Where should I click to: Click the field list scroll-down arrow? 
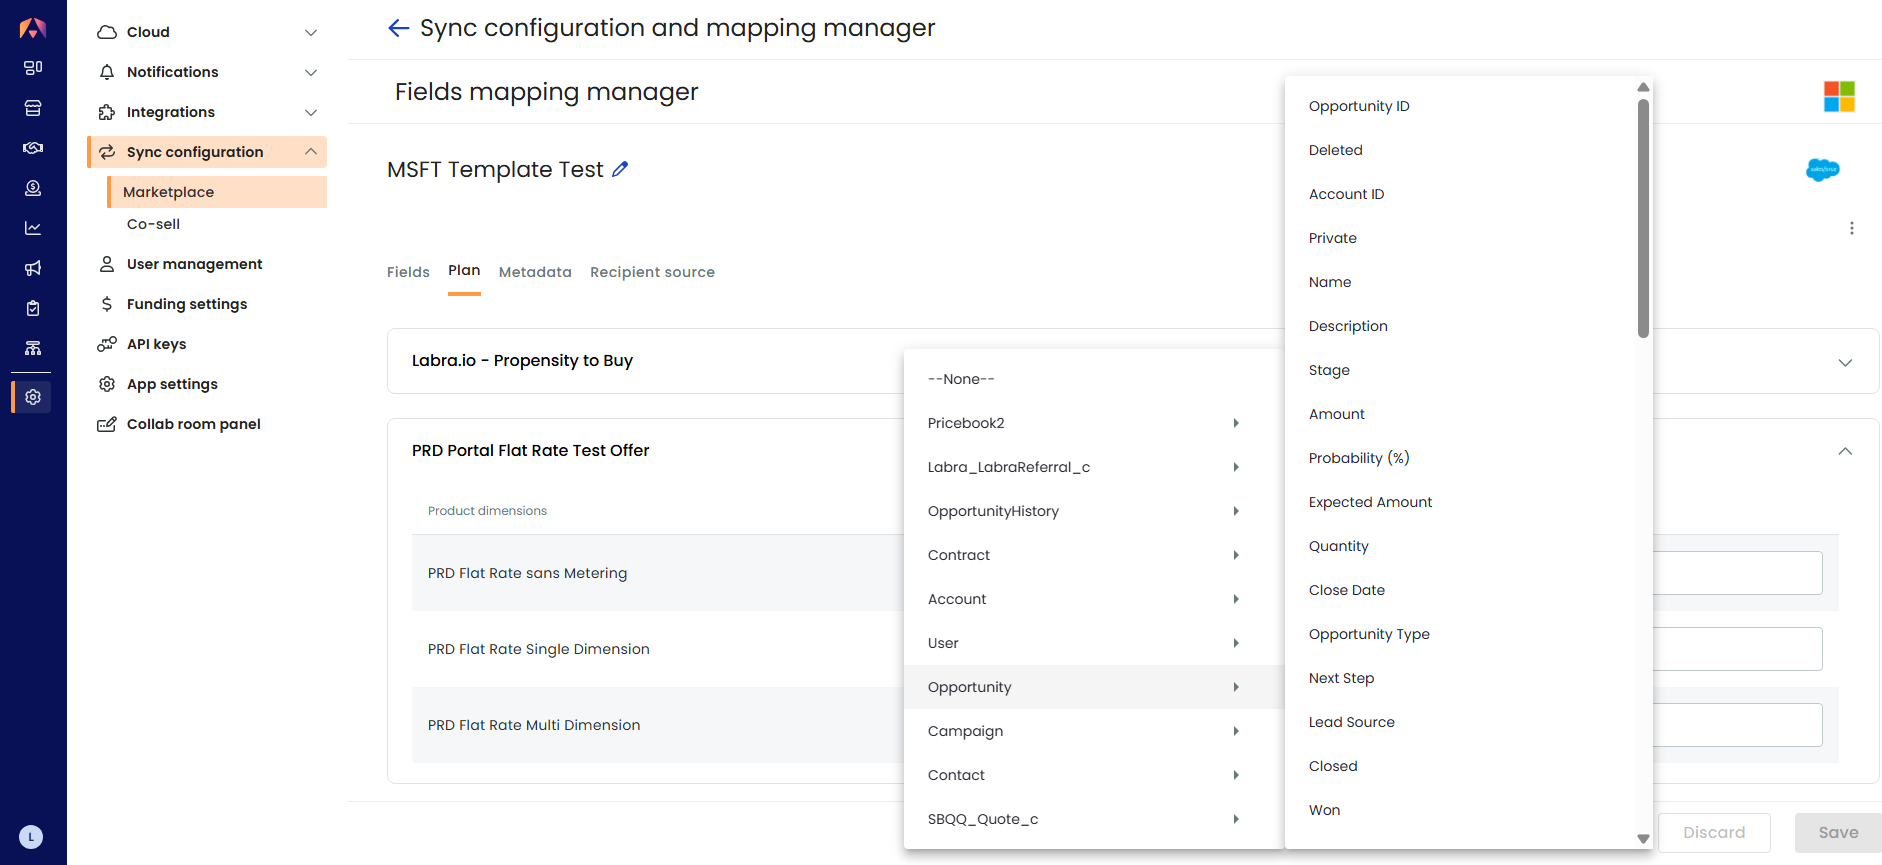tap(1643, 839)
